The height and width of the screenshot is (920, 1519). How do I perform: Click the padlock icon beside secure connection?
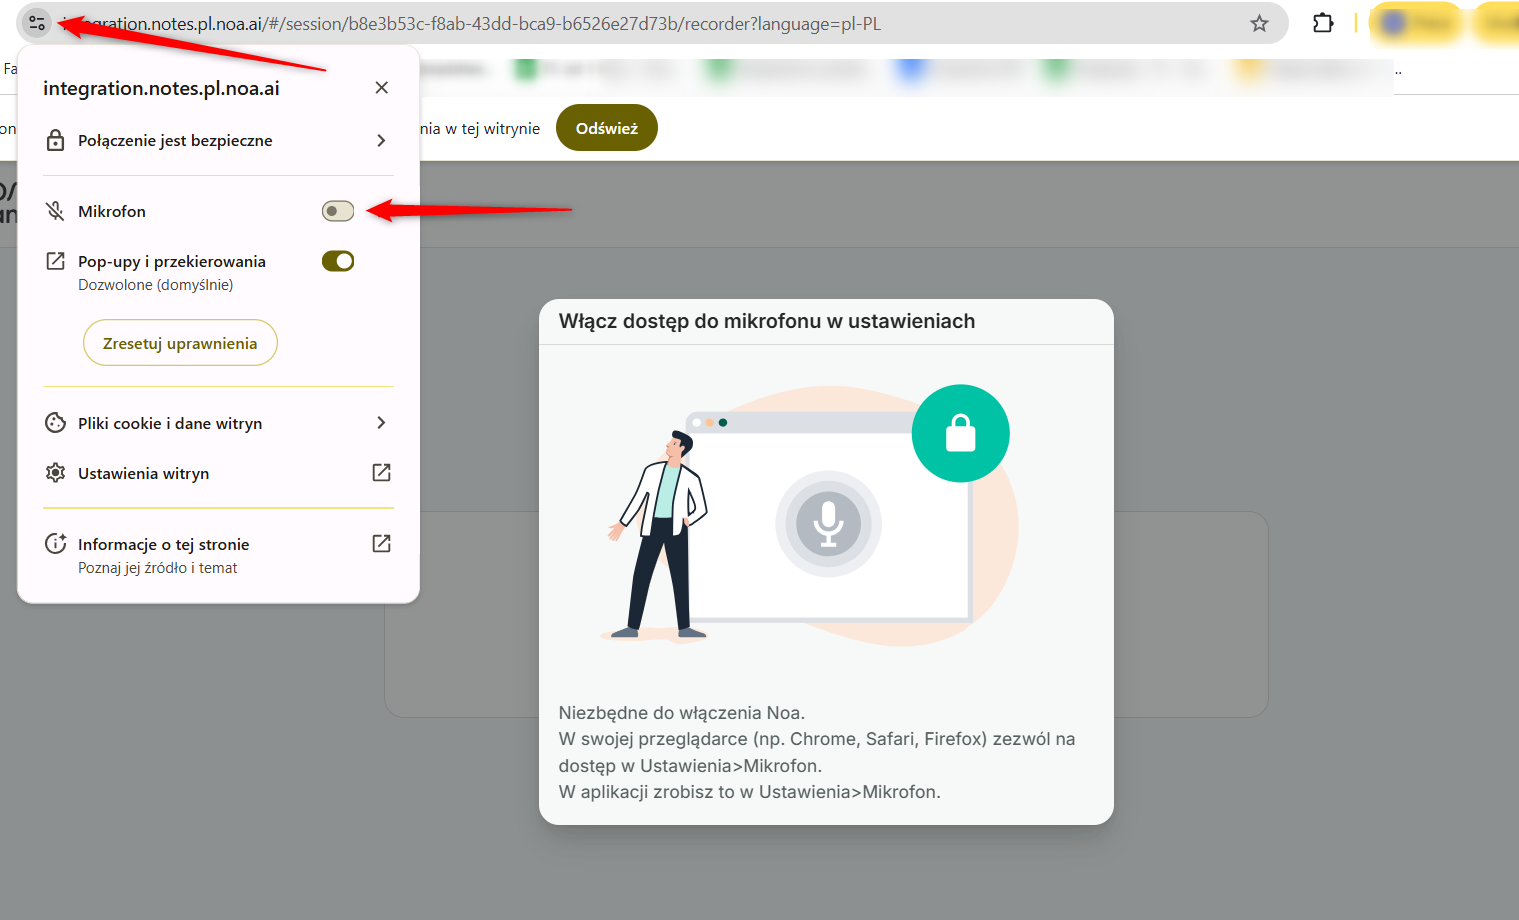(56, 140)
